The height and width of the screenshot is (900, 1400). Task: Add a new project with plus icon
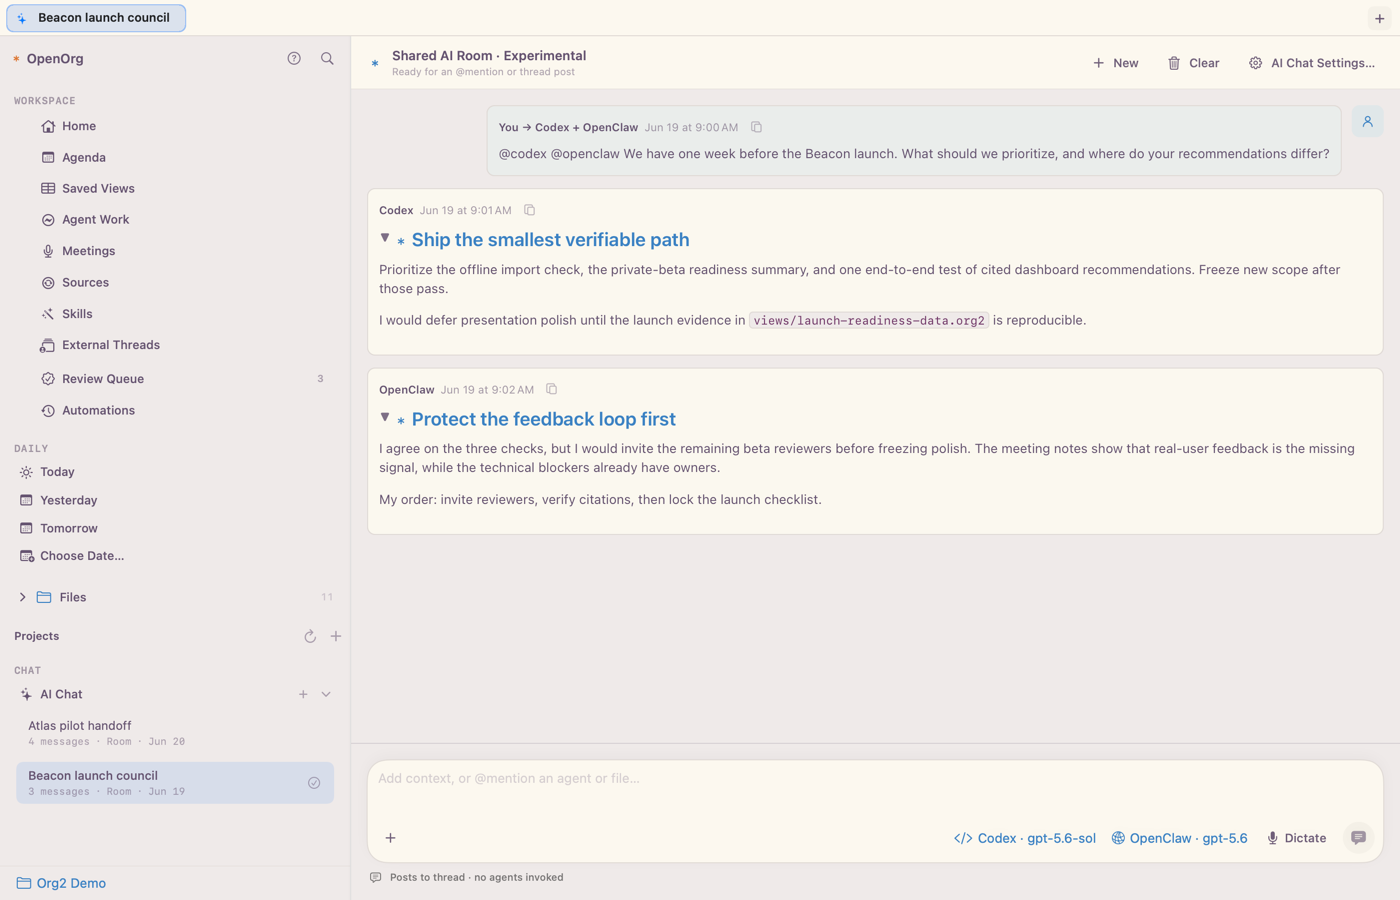pos(336,636)
